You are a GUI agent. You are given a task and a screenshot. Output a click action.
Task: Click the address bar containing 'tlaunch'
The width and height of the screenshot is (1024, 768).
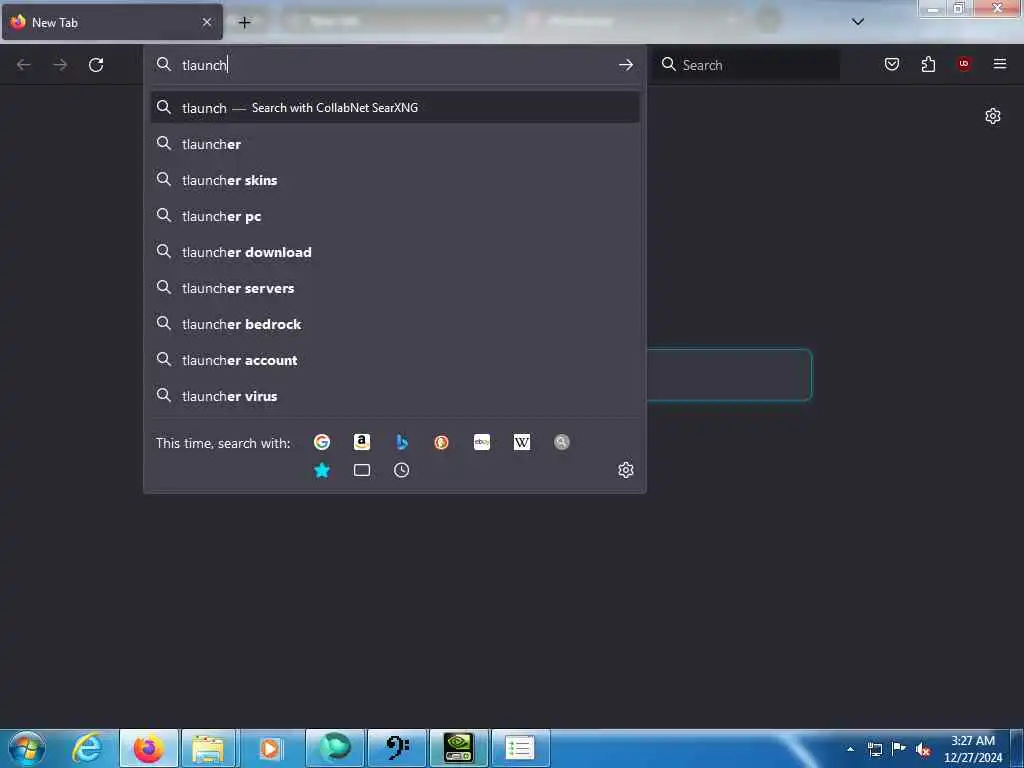point(394,65)
